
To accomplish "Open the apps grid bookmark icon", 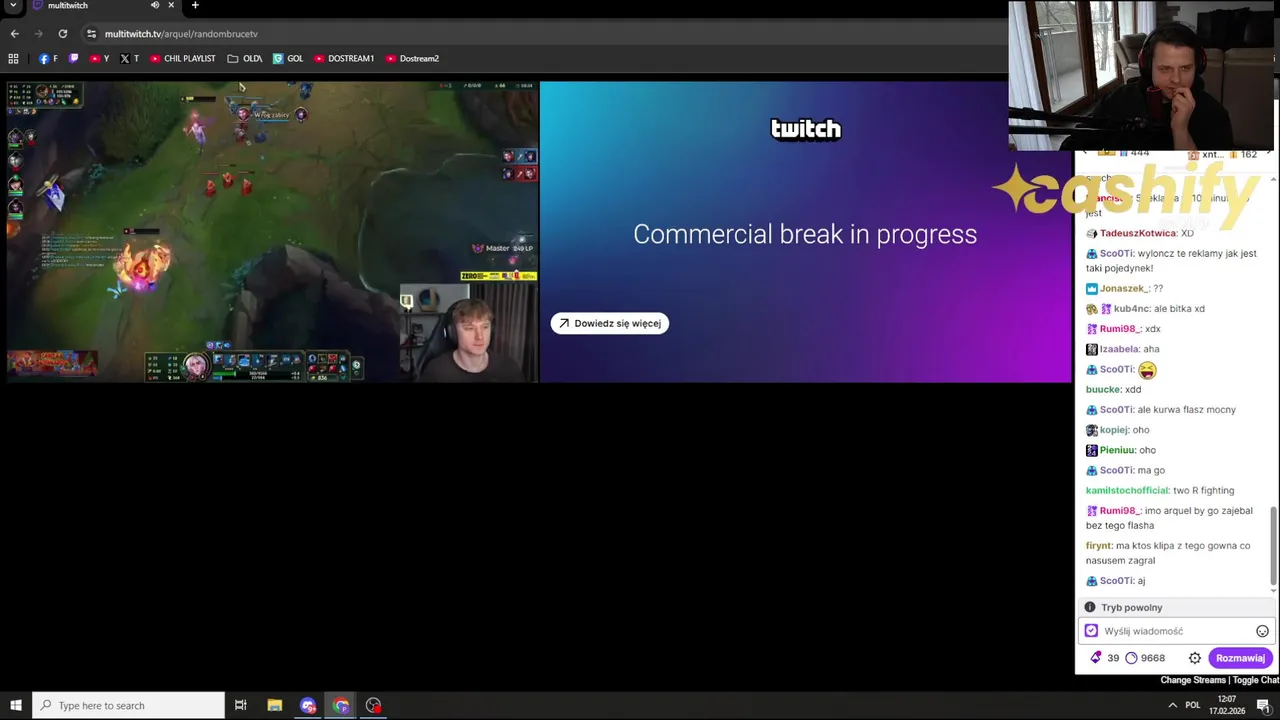I will point(13,59).
